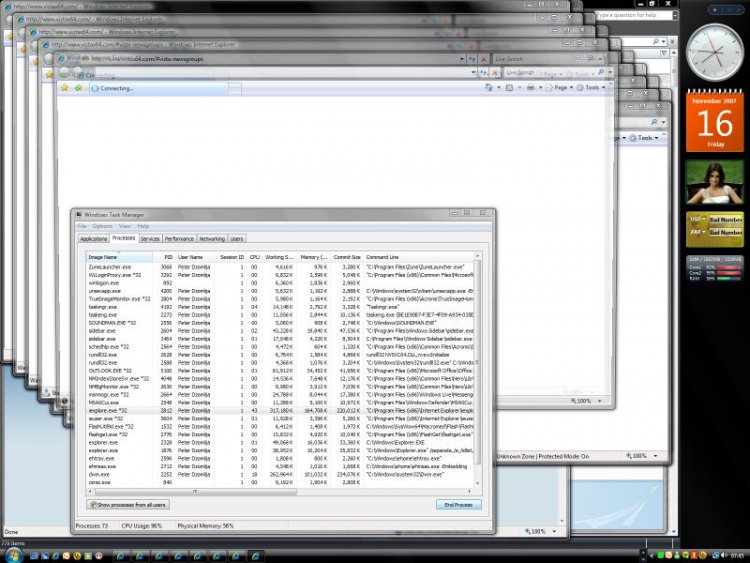750x563 pixels.
Task: Select the taskmgr.exe process row
Action: (x=280, y=307)
